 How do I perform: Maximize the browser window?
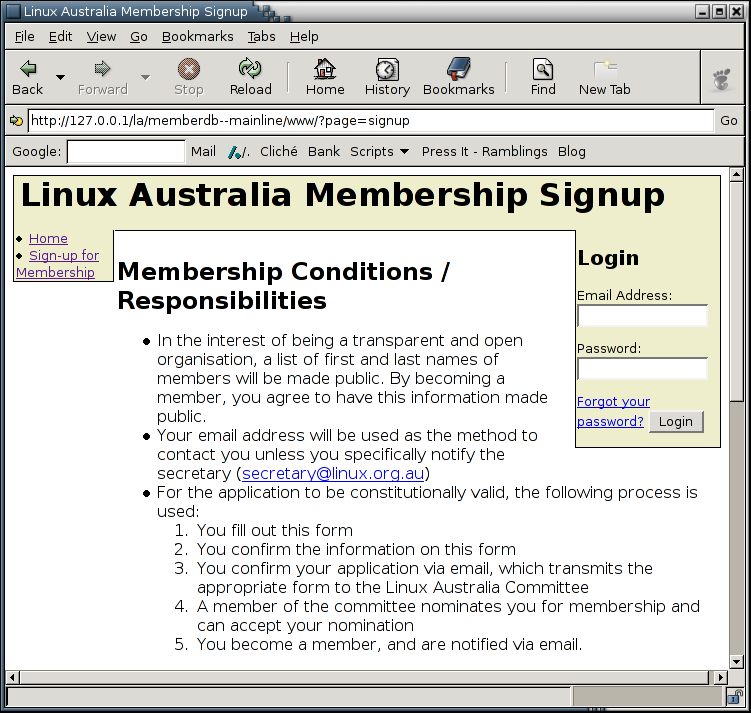pos(719,11)
